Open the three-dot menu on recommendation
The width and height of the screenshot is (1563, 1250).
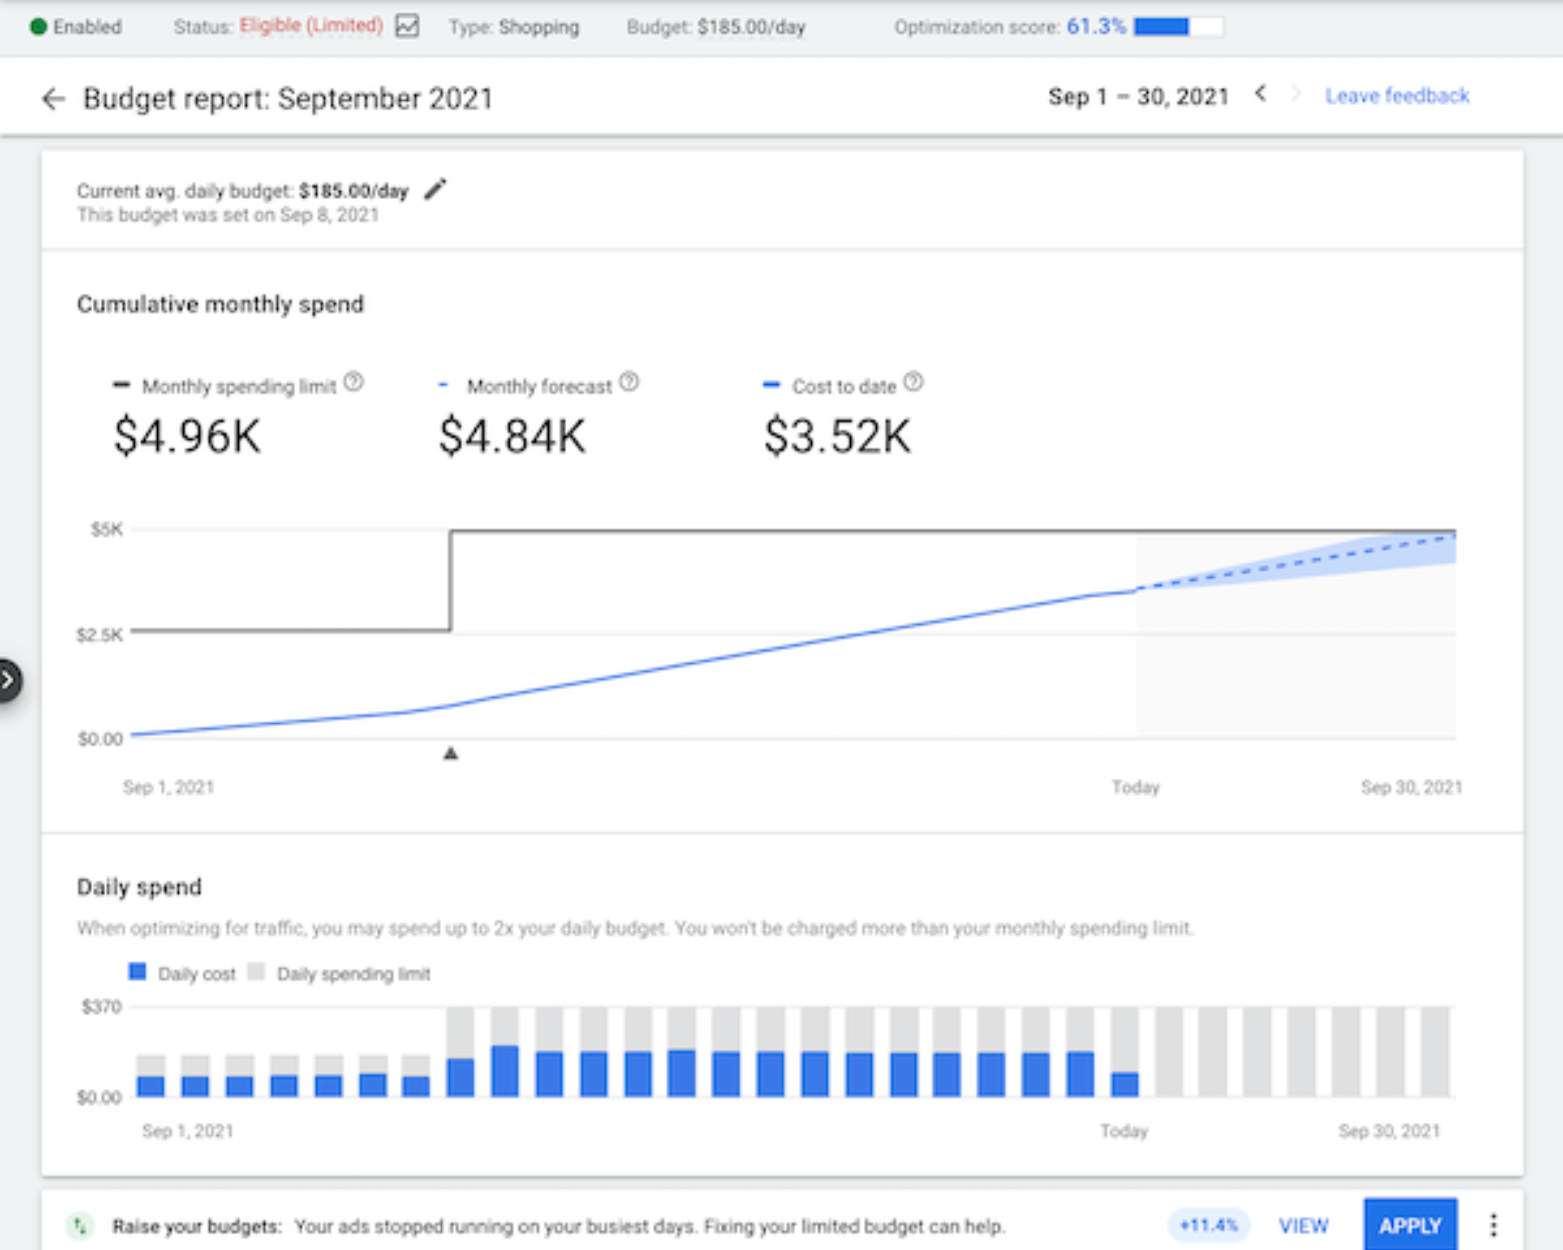(1493, 1225)
